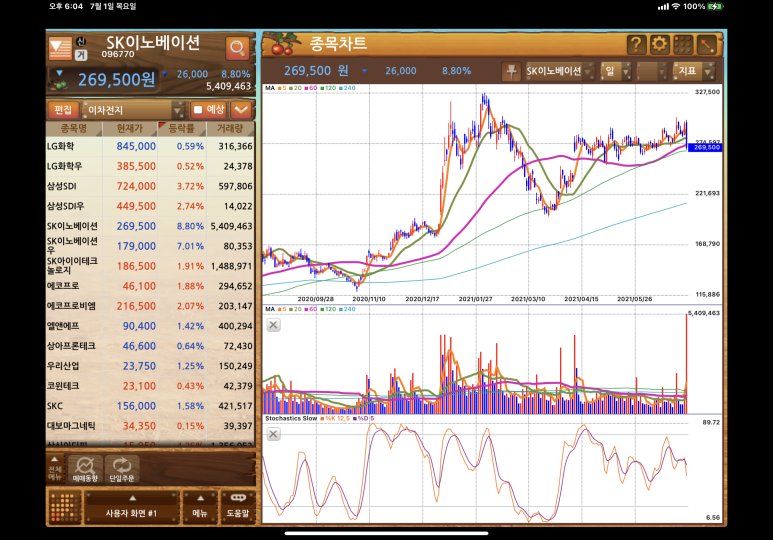Click the 종목차트 panel title

[338, 44]
